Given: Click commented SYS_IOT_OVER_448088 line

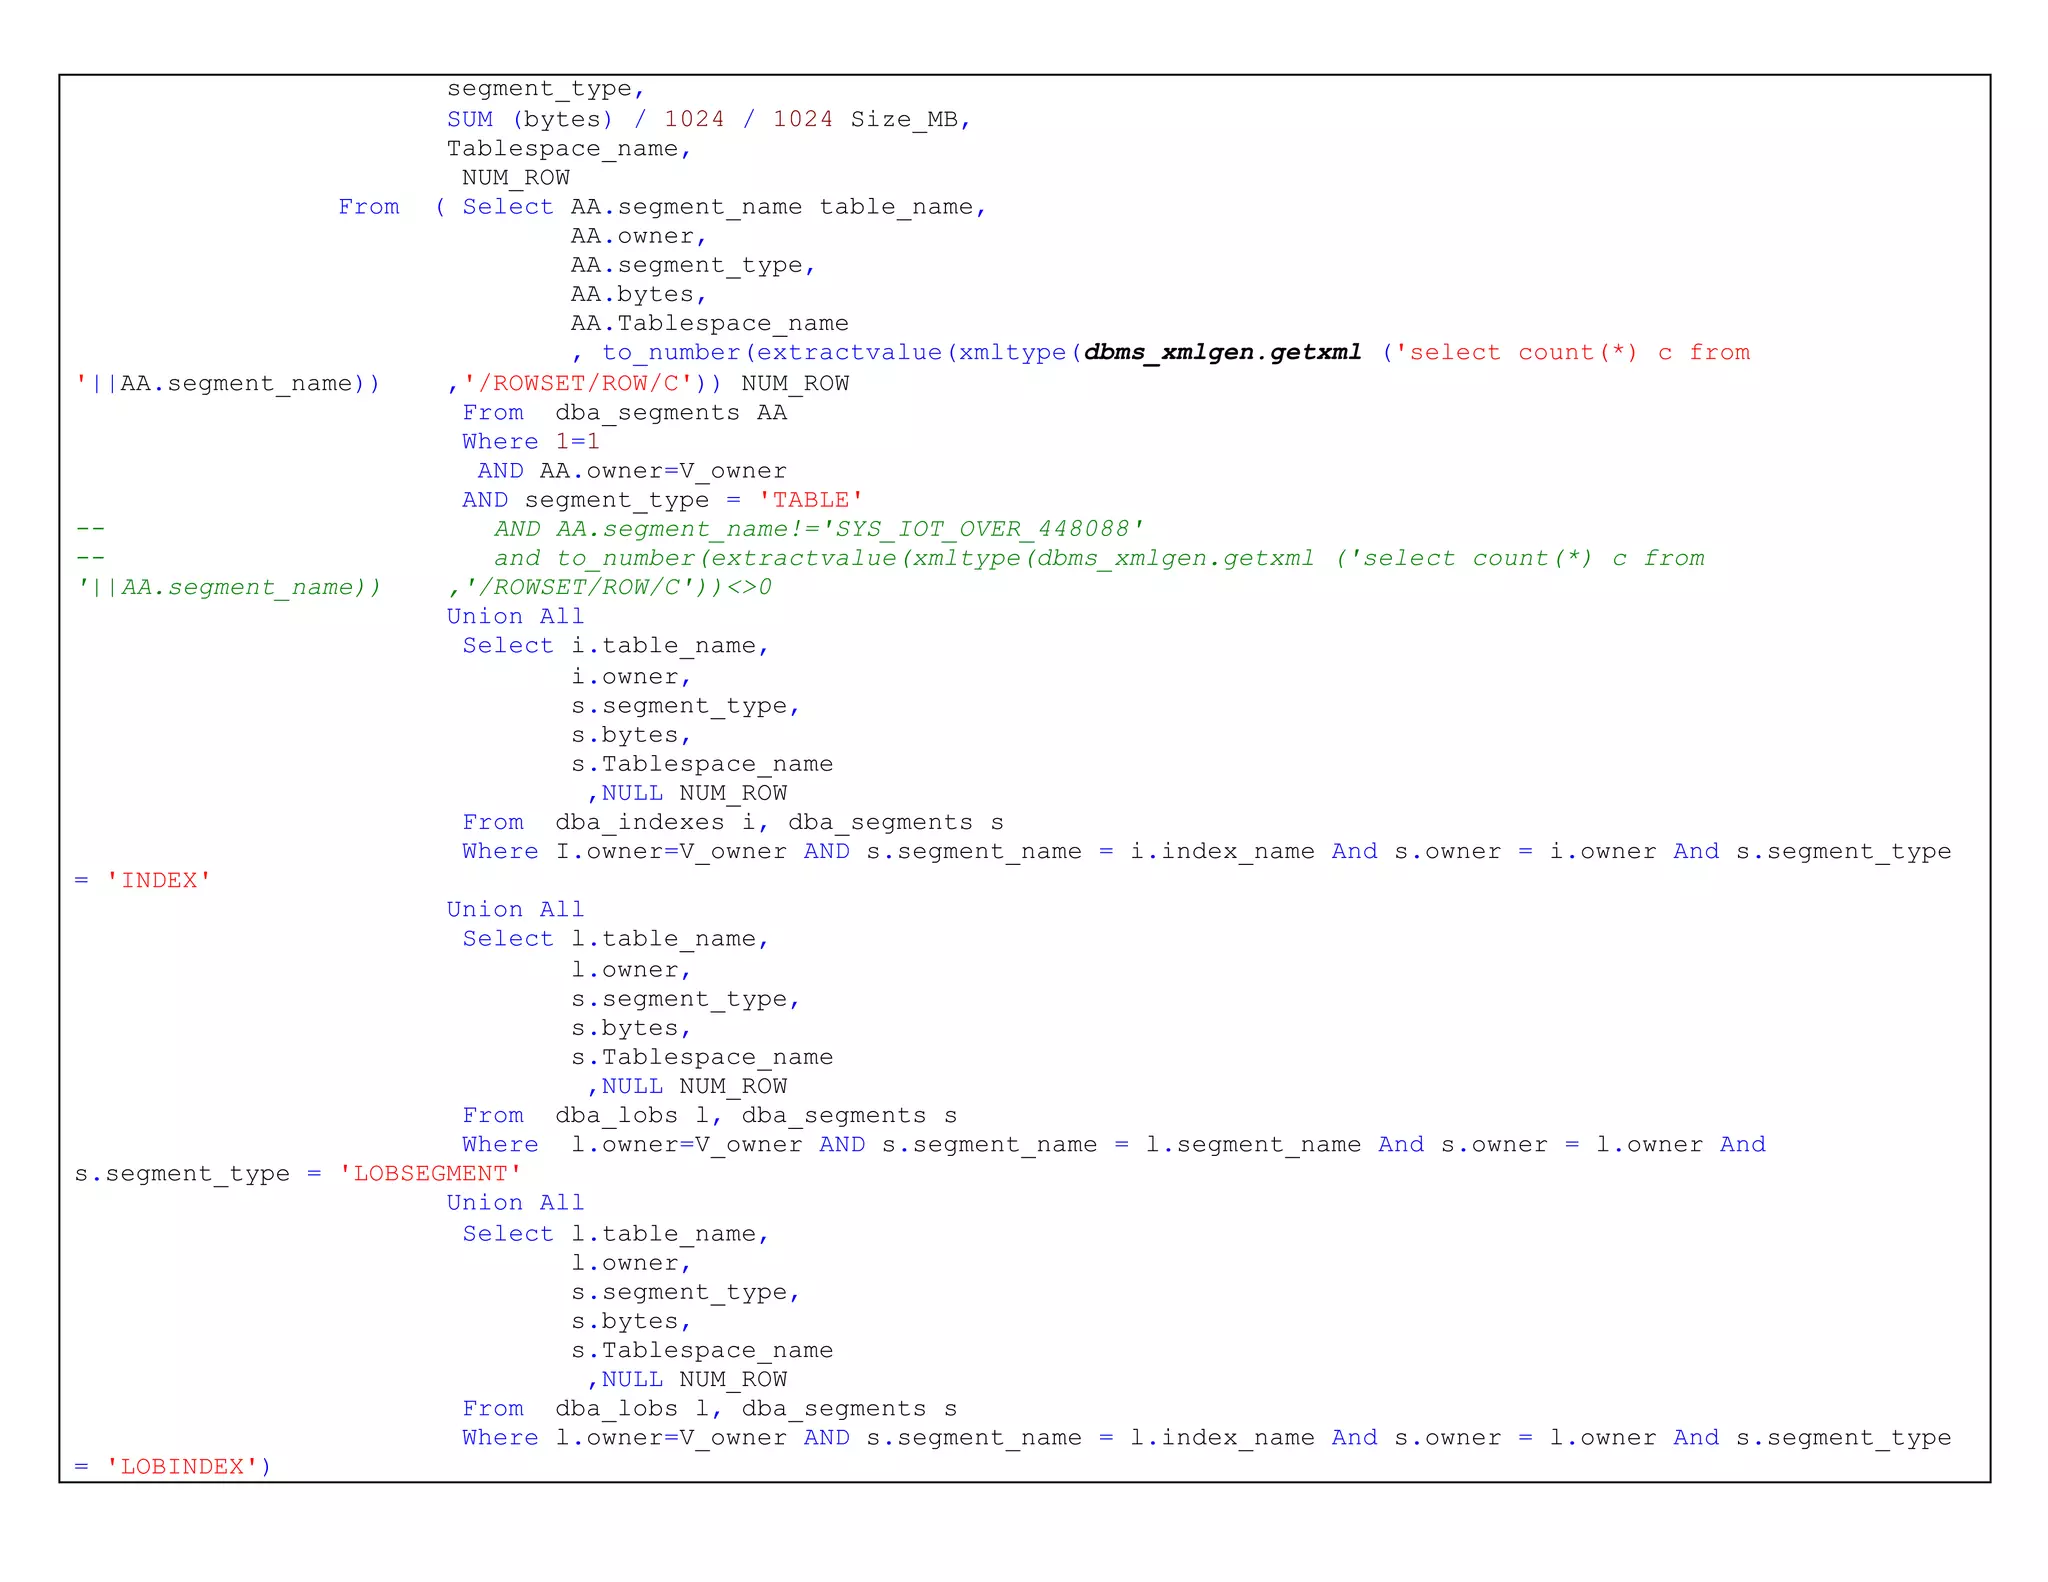Looking at the screenshot, I should [819, 530].
